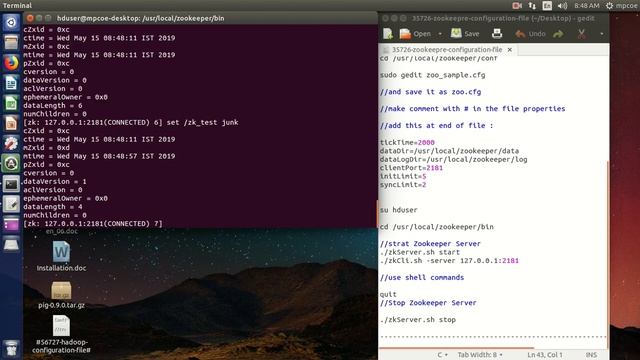640x360 pixels.
Task: Switch to Terminal via dock icon
Action: point(11,184)
